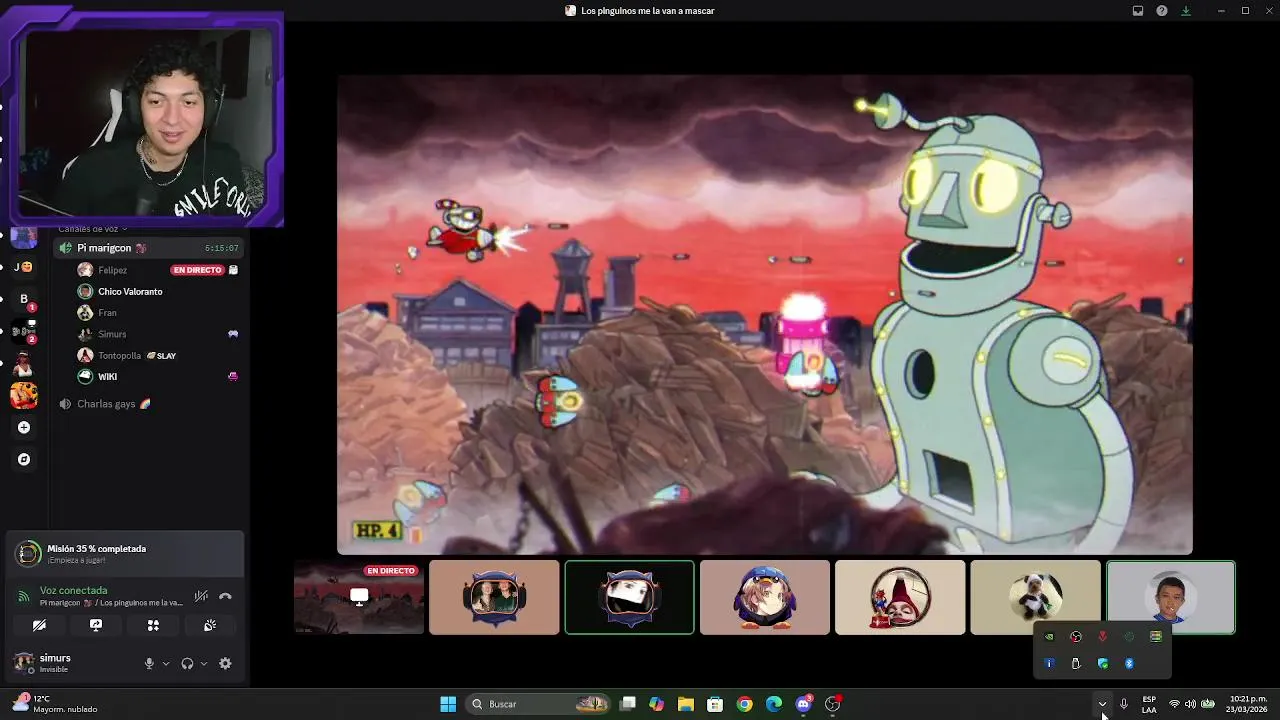1280x720 pixels.
Task: Disconnect from voice with hang-up icon
Action: (x=225, y=596)
